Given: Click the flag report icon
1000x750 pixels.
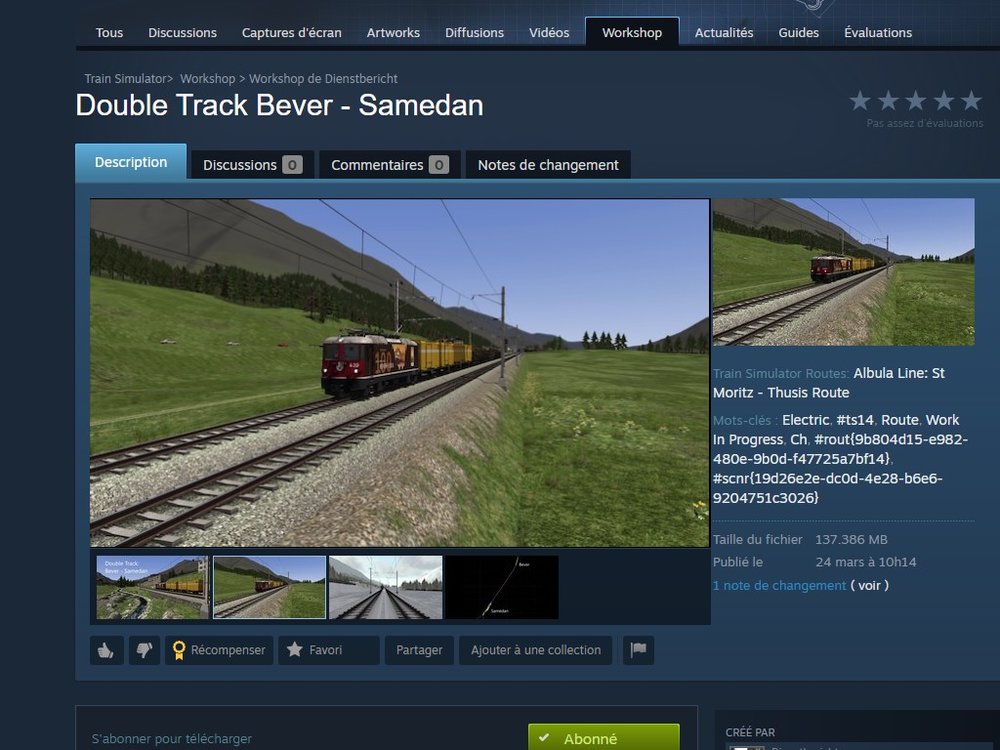Looking at the screenshot, I should (638, 650).
